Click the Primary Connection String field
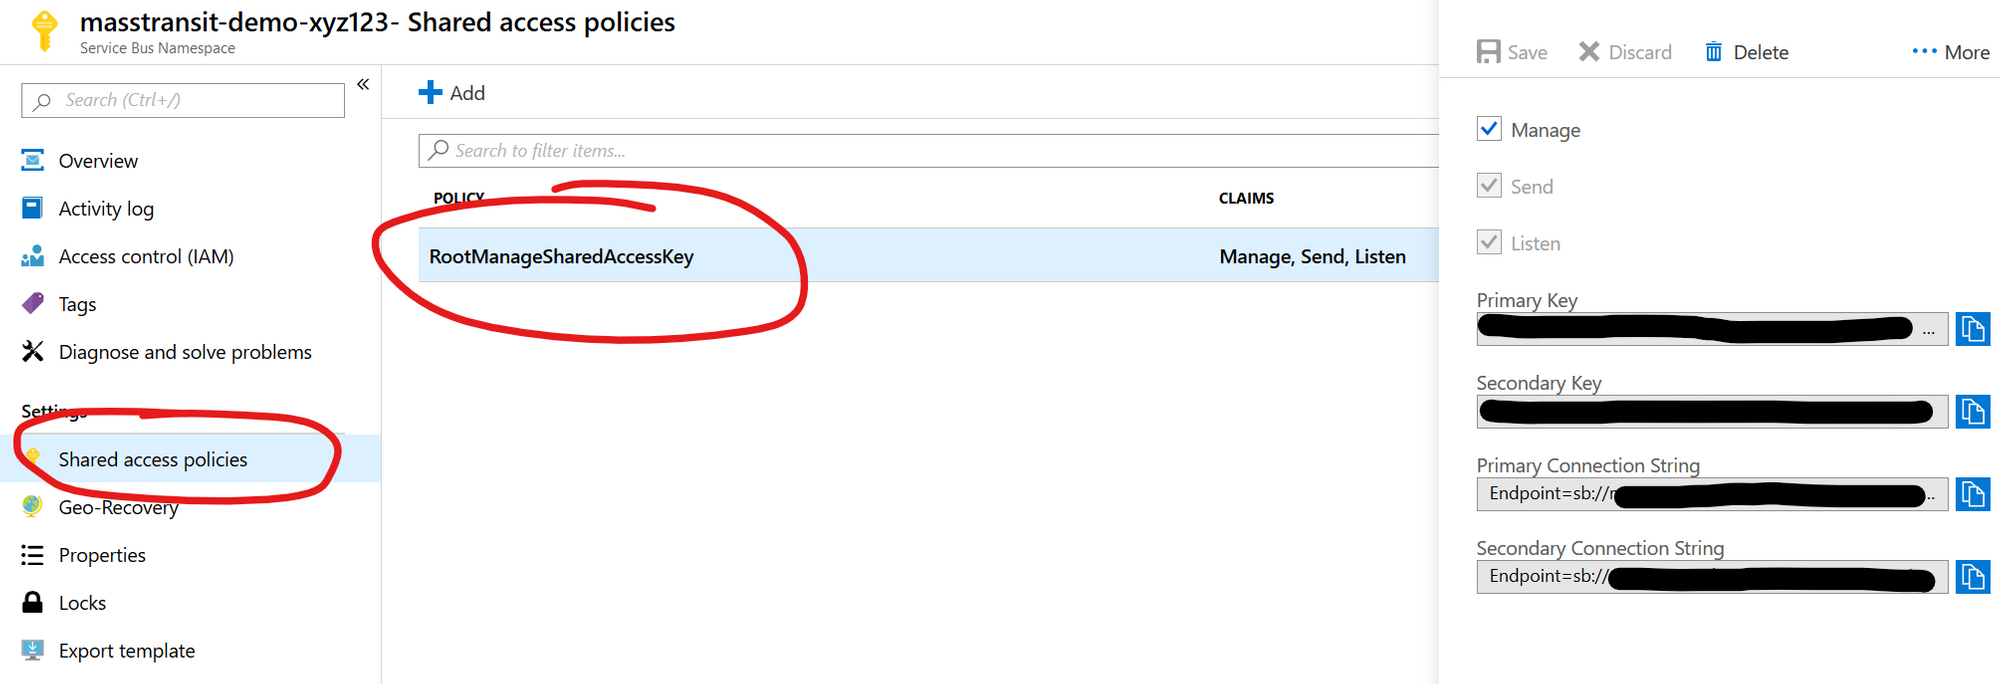This screenshot has width=2000, height=684. coord(1712,494)
